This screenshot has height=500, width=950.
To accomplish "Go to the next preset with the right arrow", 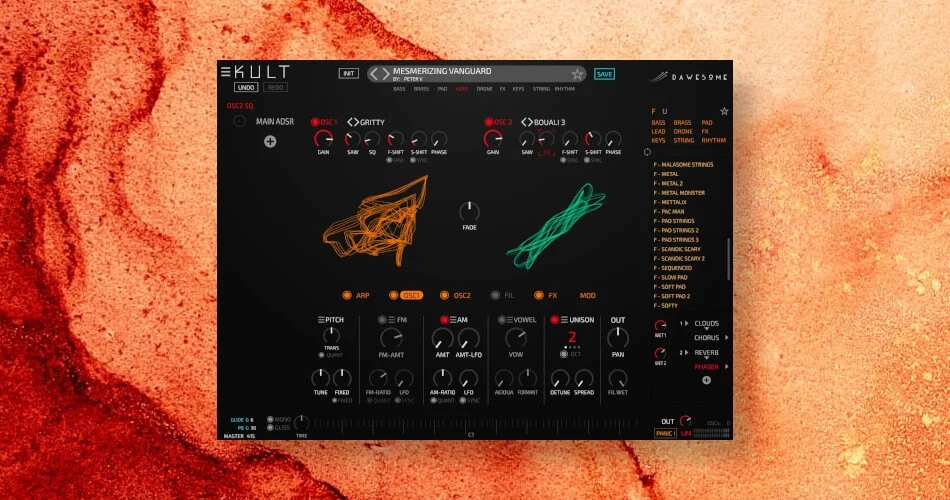I will point(386,74).
